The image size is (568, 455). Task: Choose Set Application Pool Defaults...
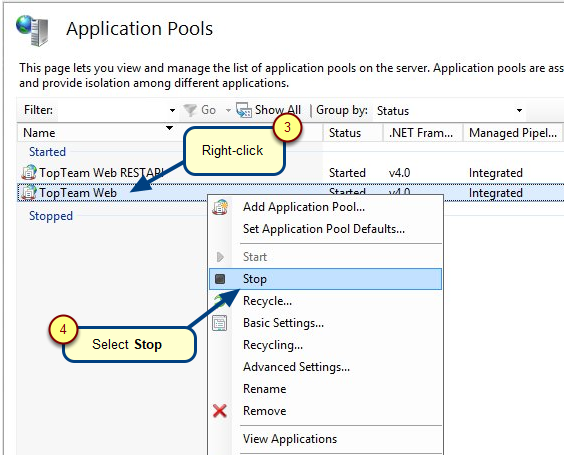(325, 229)
